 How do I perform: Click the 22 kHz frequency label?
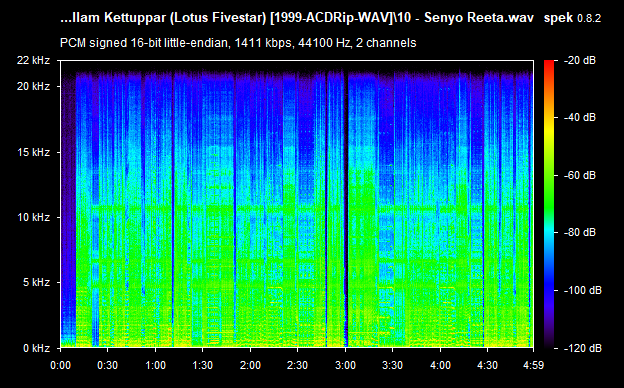click(33, 60)
